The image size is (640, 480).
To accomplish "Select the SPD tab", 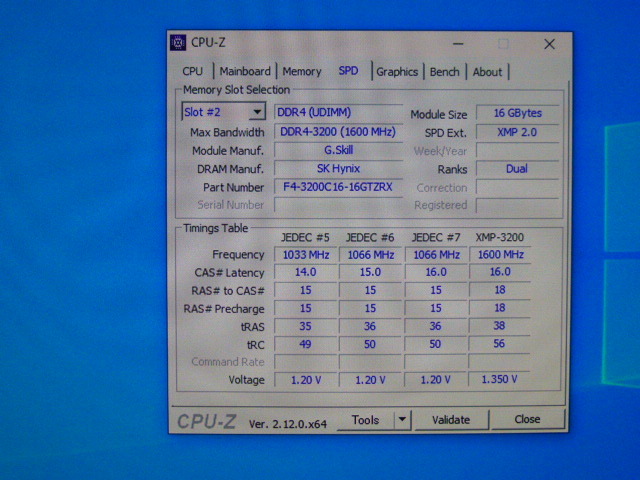I will click(x=348, y=71).
